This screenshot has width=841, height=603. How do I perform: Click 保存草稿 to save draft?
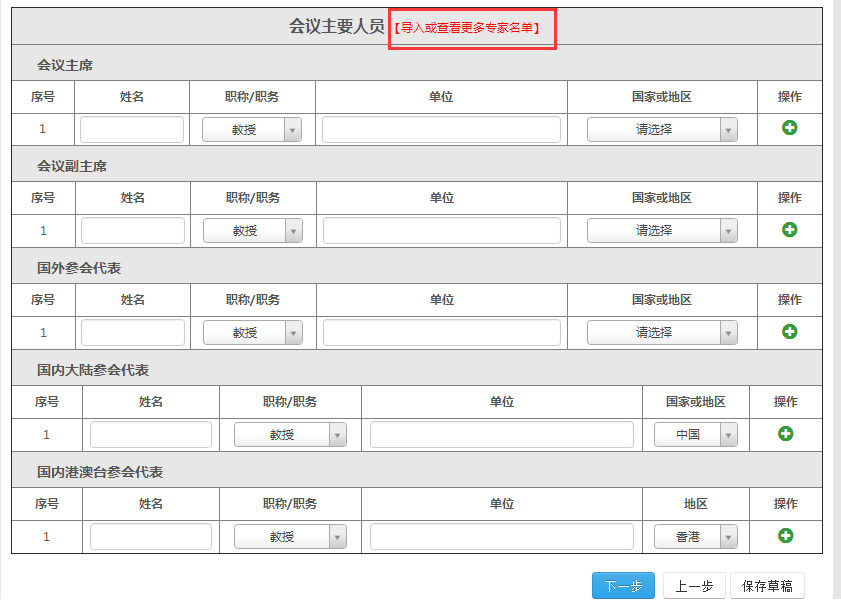[767, 587]
